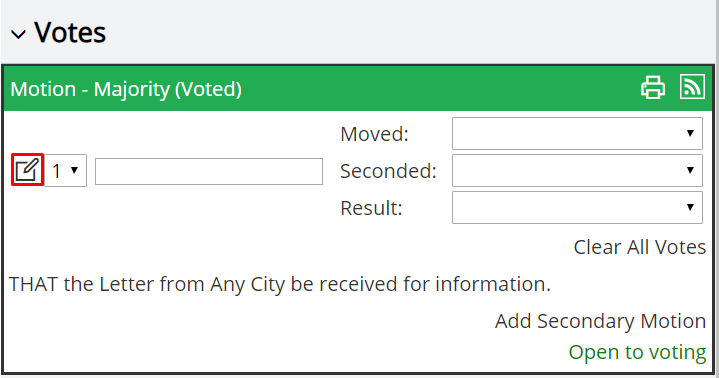This screenshot has height=378, width=719.
Task: Open the motion number dropdown showing 1
Action: click(x=66, y=171)
